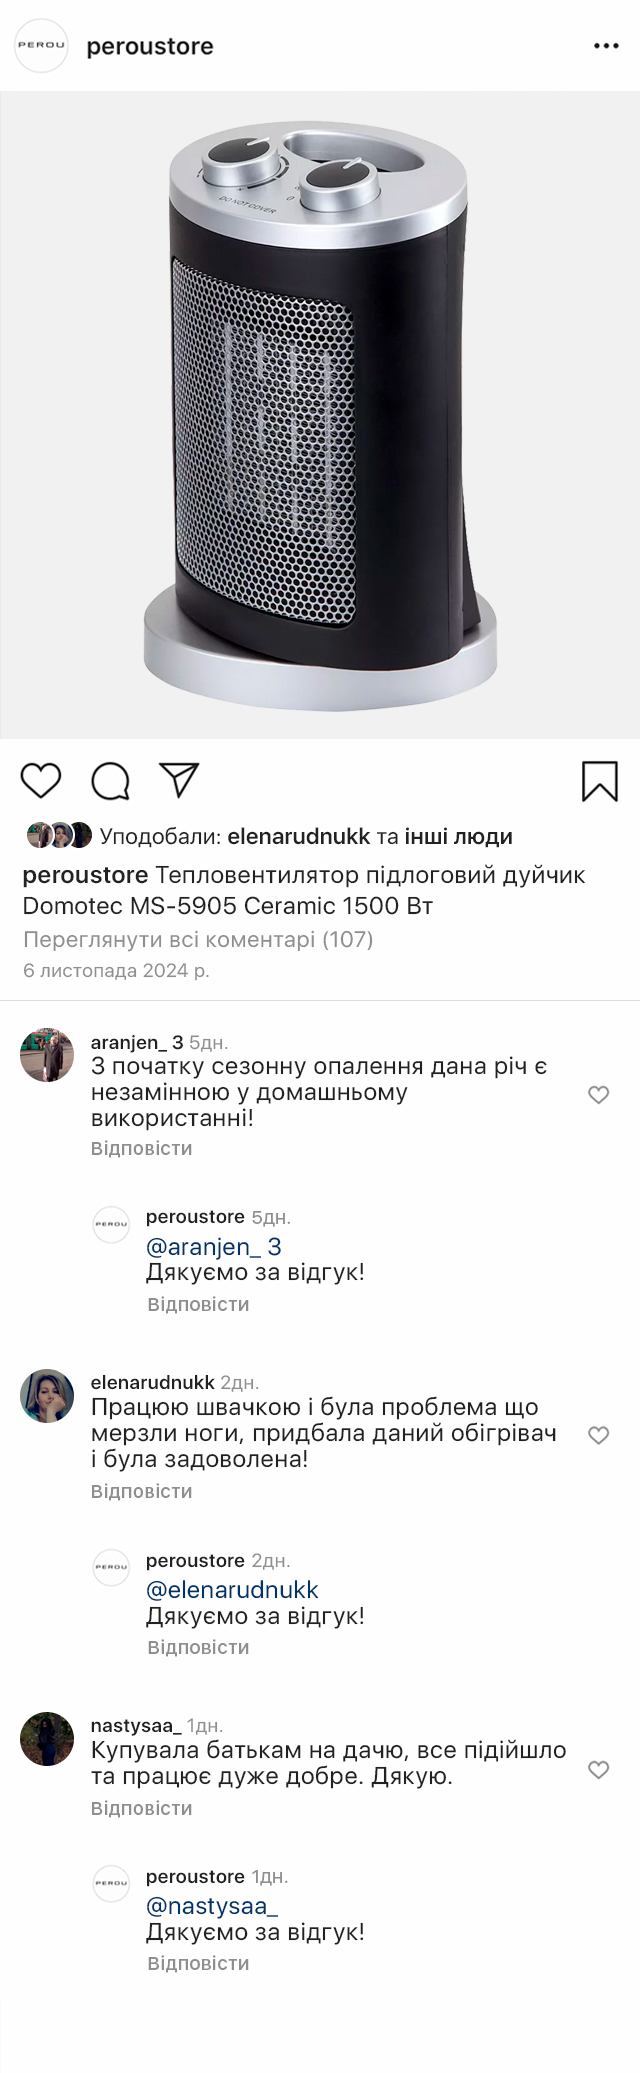This screenshot has width=640, height=2073.
Task: Save post with bookmark icon
Action: (600, 781)
